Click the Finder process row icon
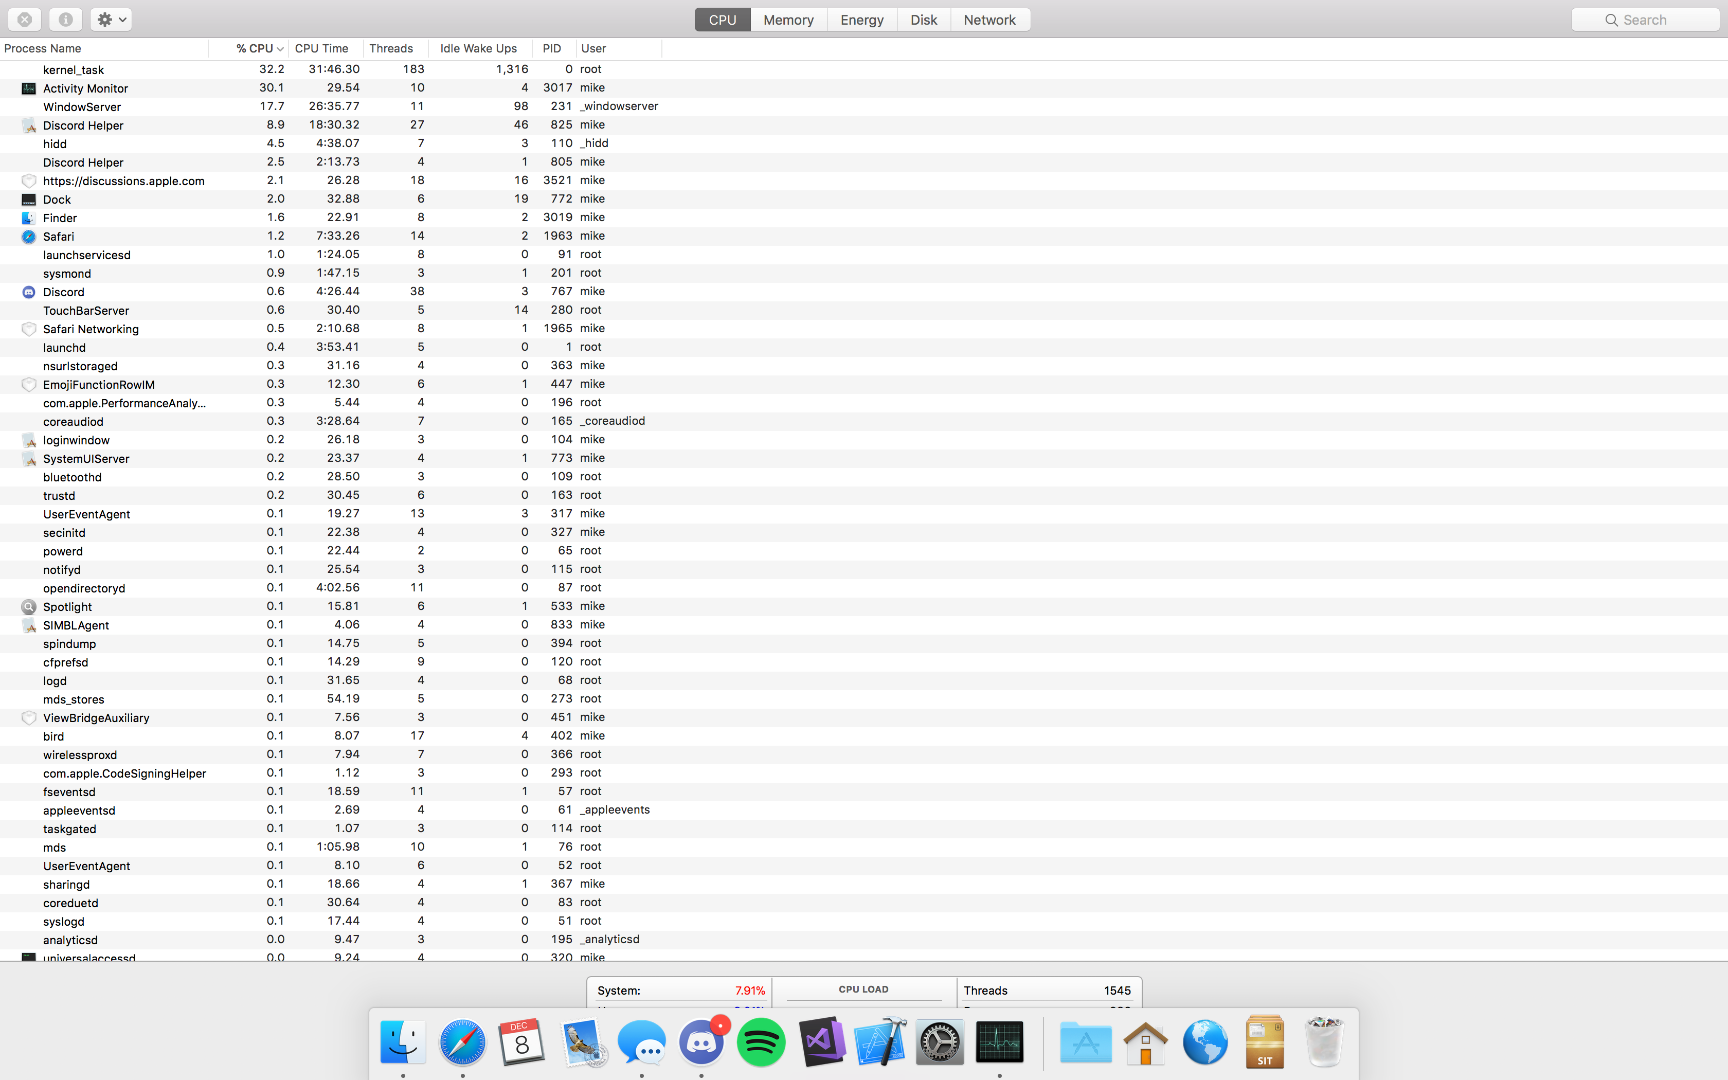 click(x=29, y=218)
